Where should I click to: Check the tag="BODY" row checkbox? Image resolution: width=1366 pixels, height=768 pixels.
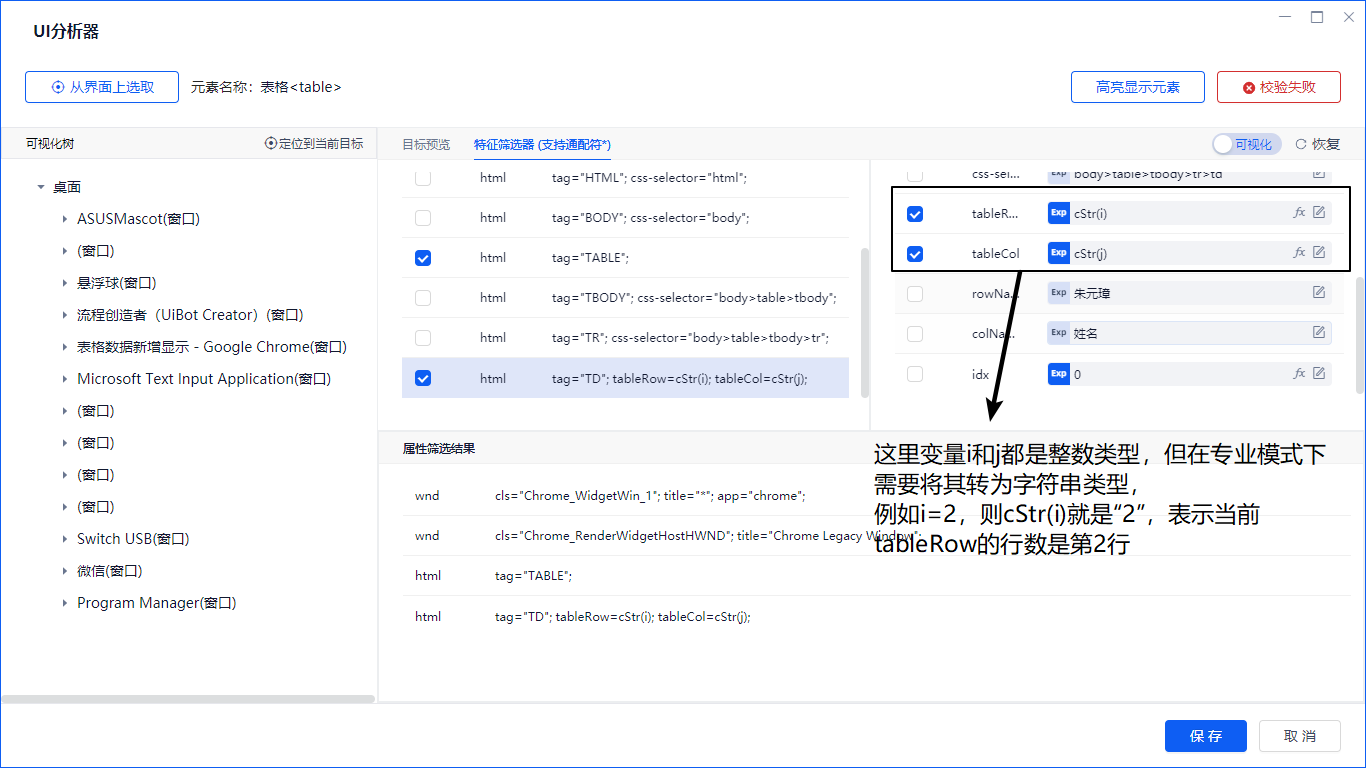[423, 218]
